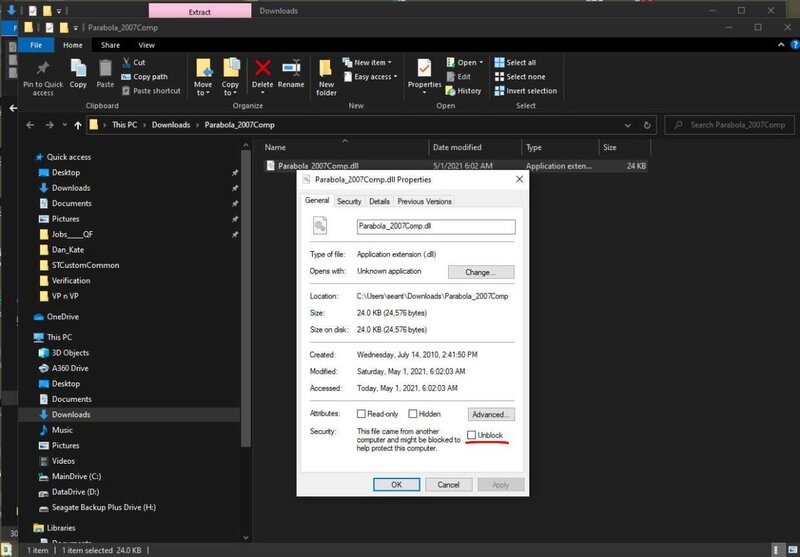This screenshot has height=557, width=800.
Task: Open the View ribbon tab
Action: pyautogui.click(x=147, y=45)
